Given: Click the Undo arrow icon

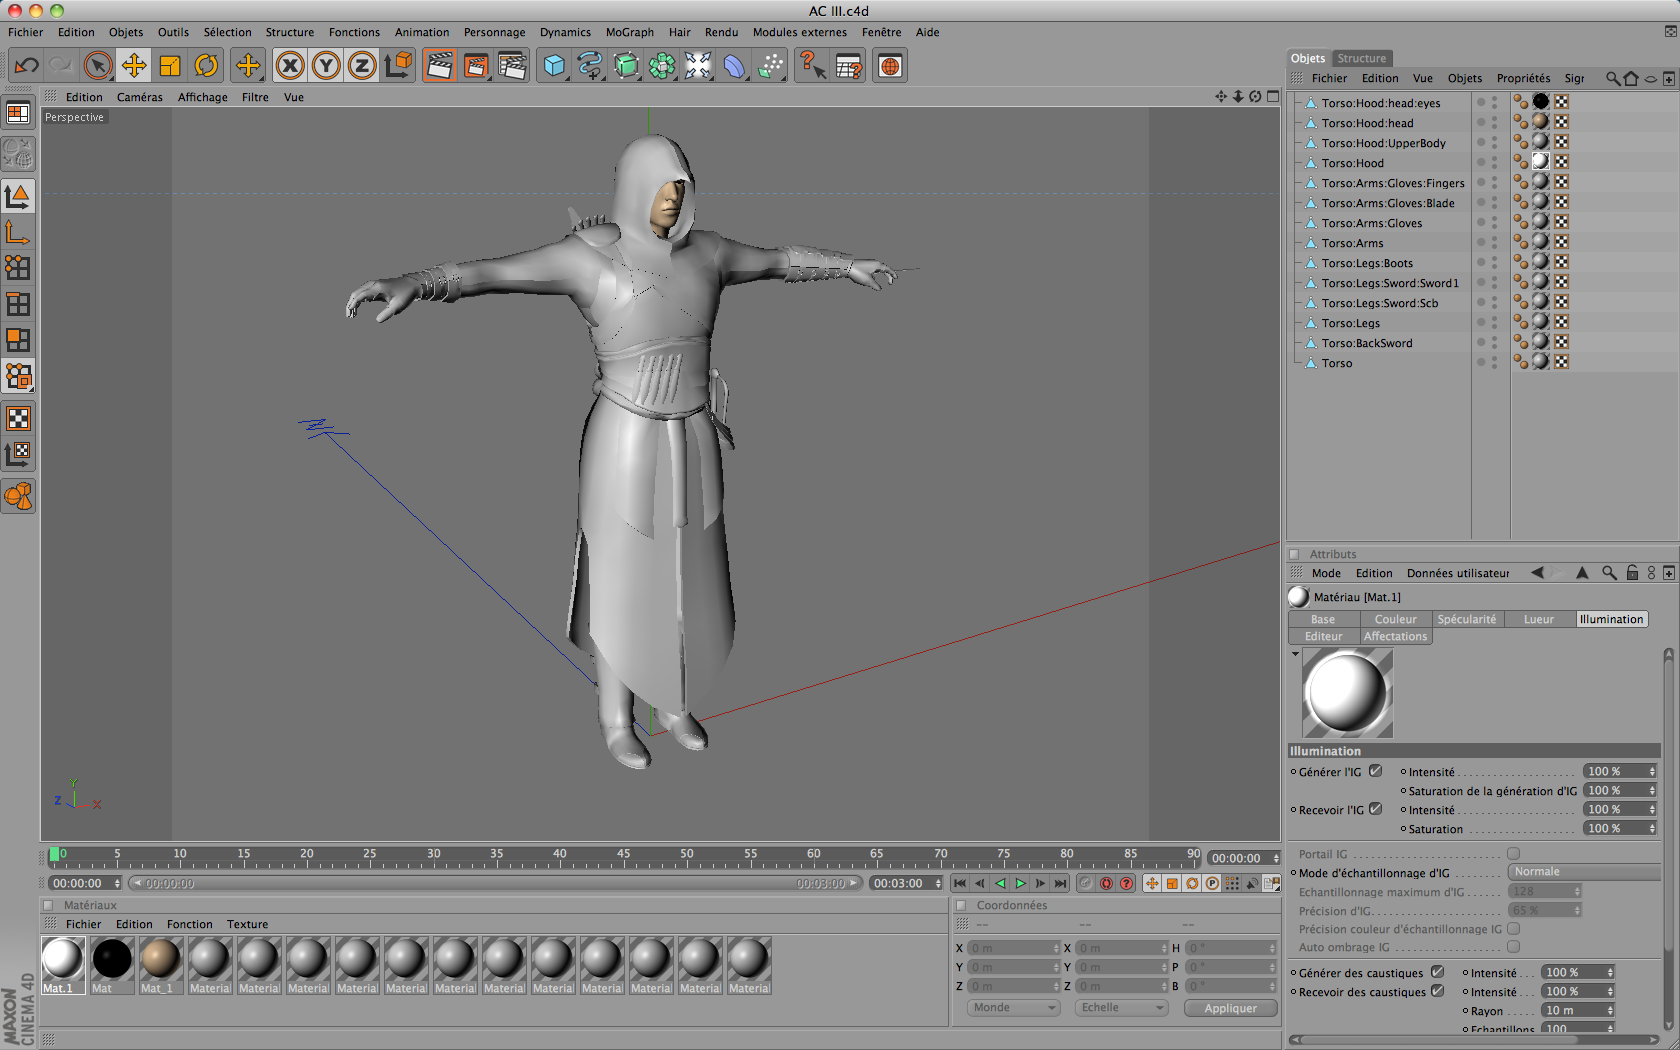Looking at the screenshot, I should (26, 66).
